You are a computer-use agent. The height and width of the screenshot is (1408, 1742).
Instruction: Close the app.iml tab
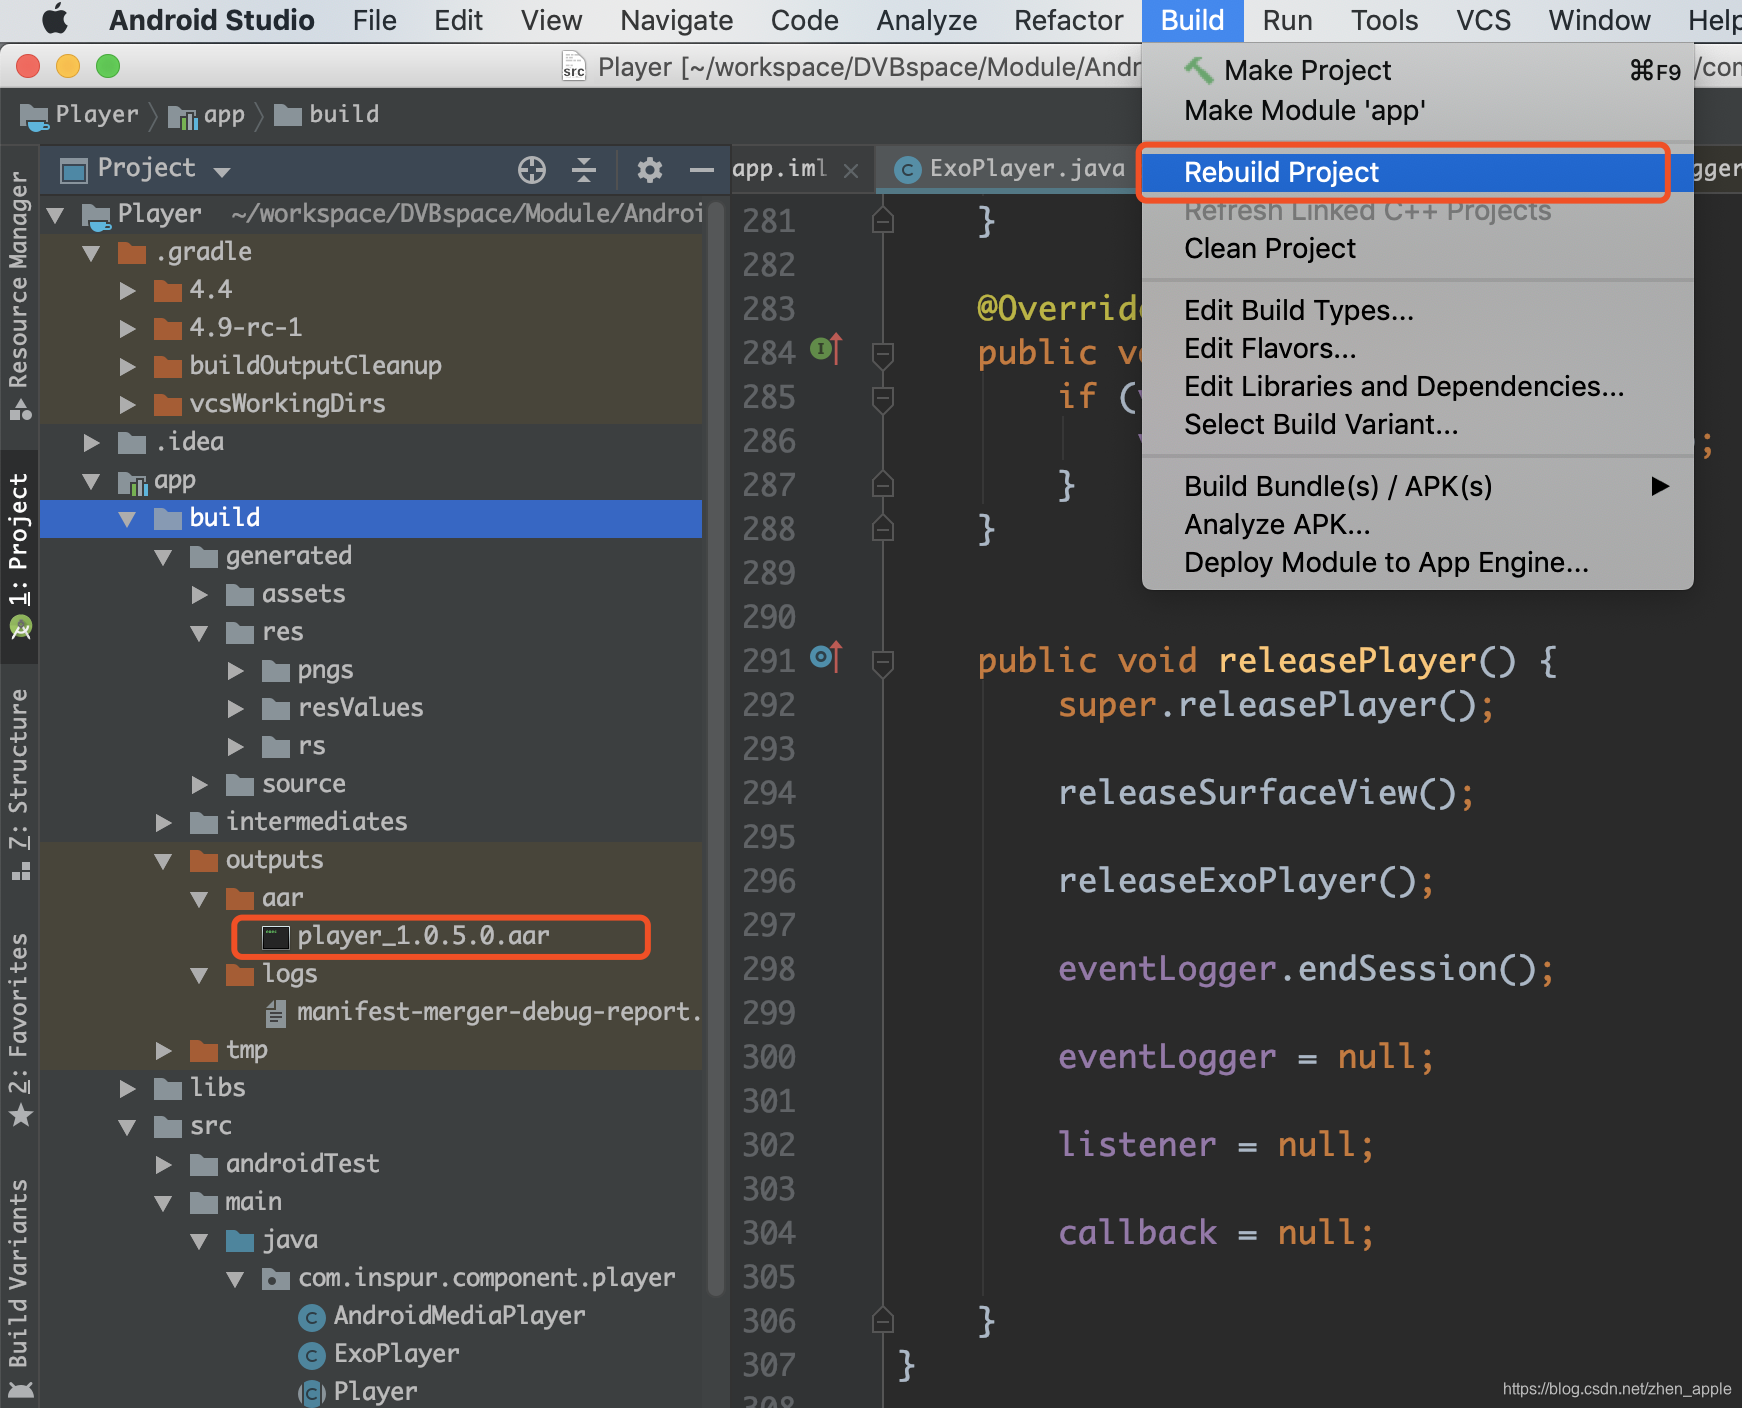(851, 171)
